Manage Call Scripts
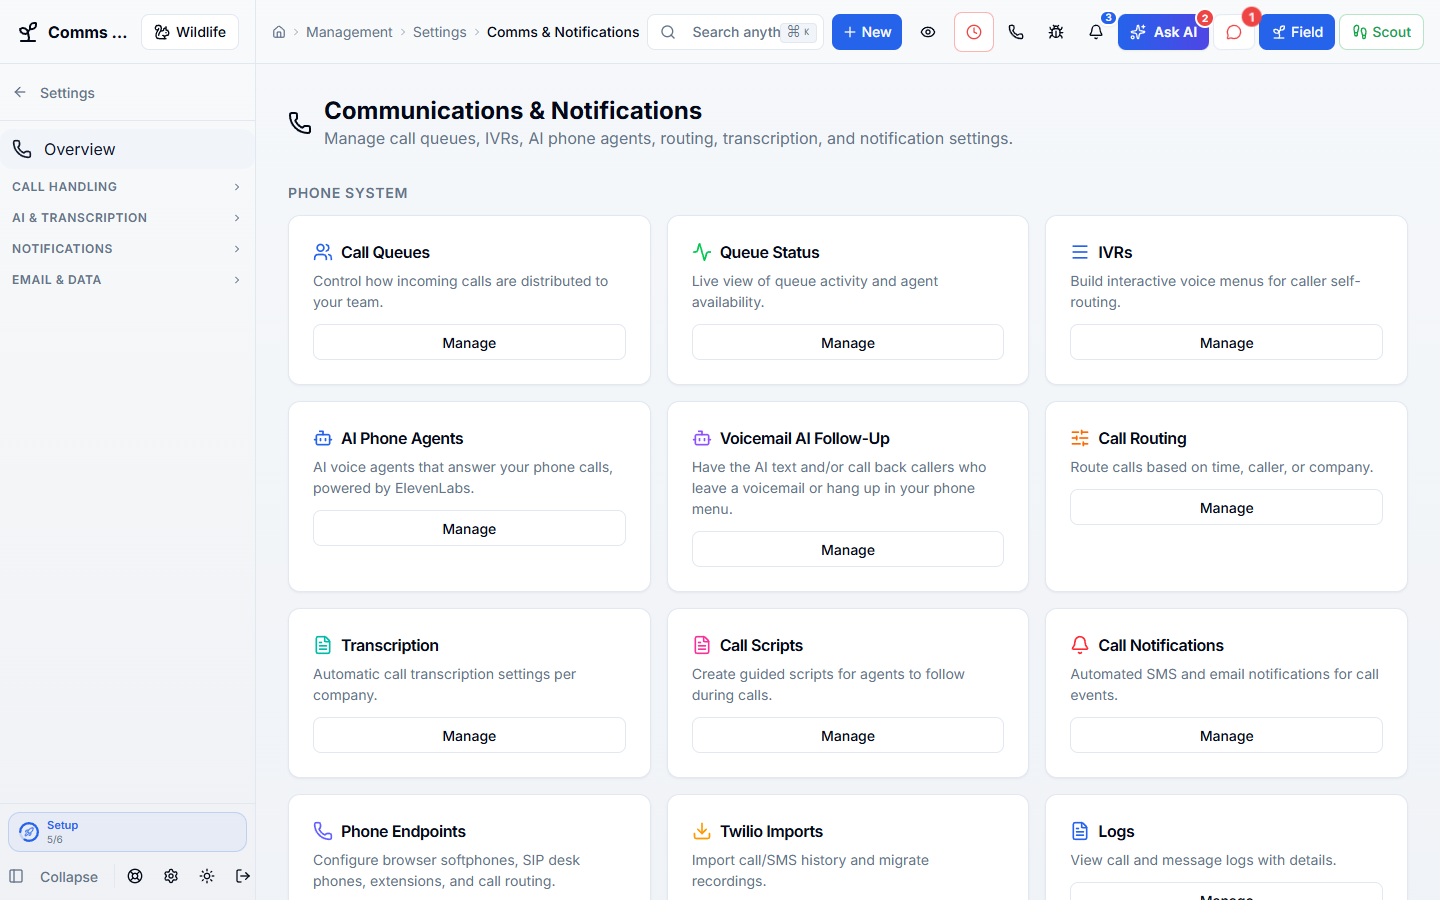Image resolution: width=1440 pixels, height=900 pixels. point(848,735)
